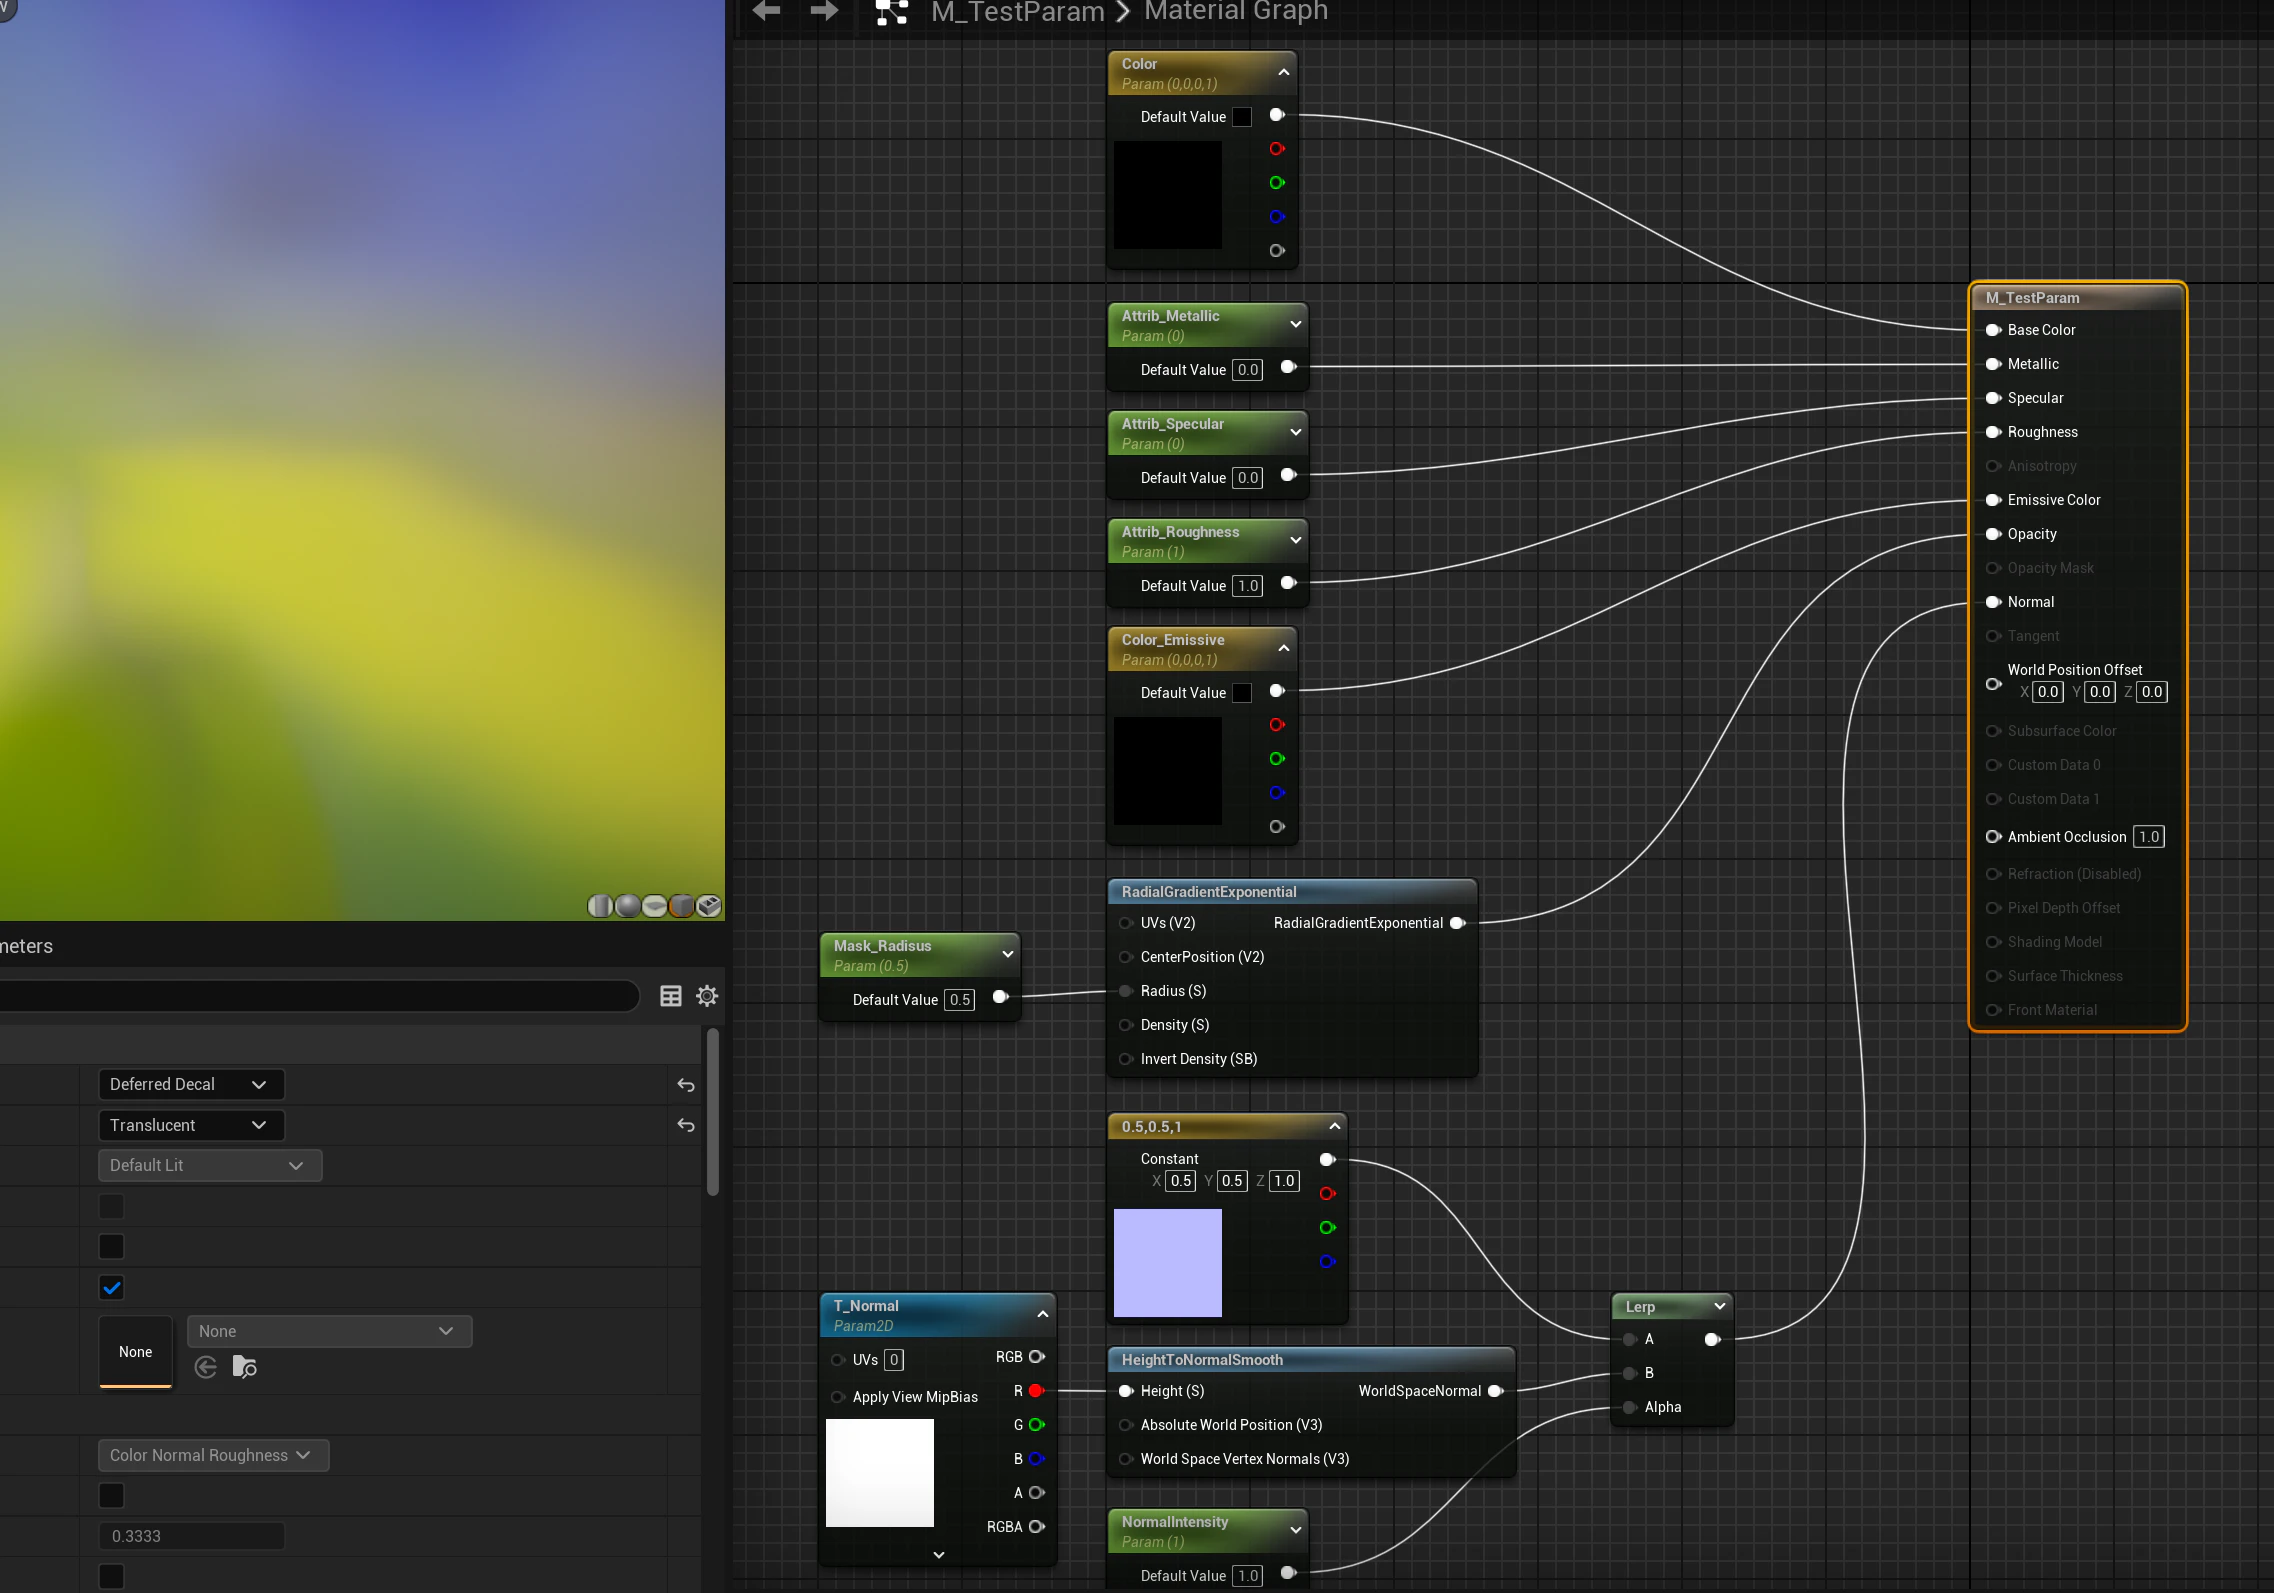The image size is (2274, 1593).
Task: Open the details panel settings gear
Action: click(707, 996)
